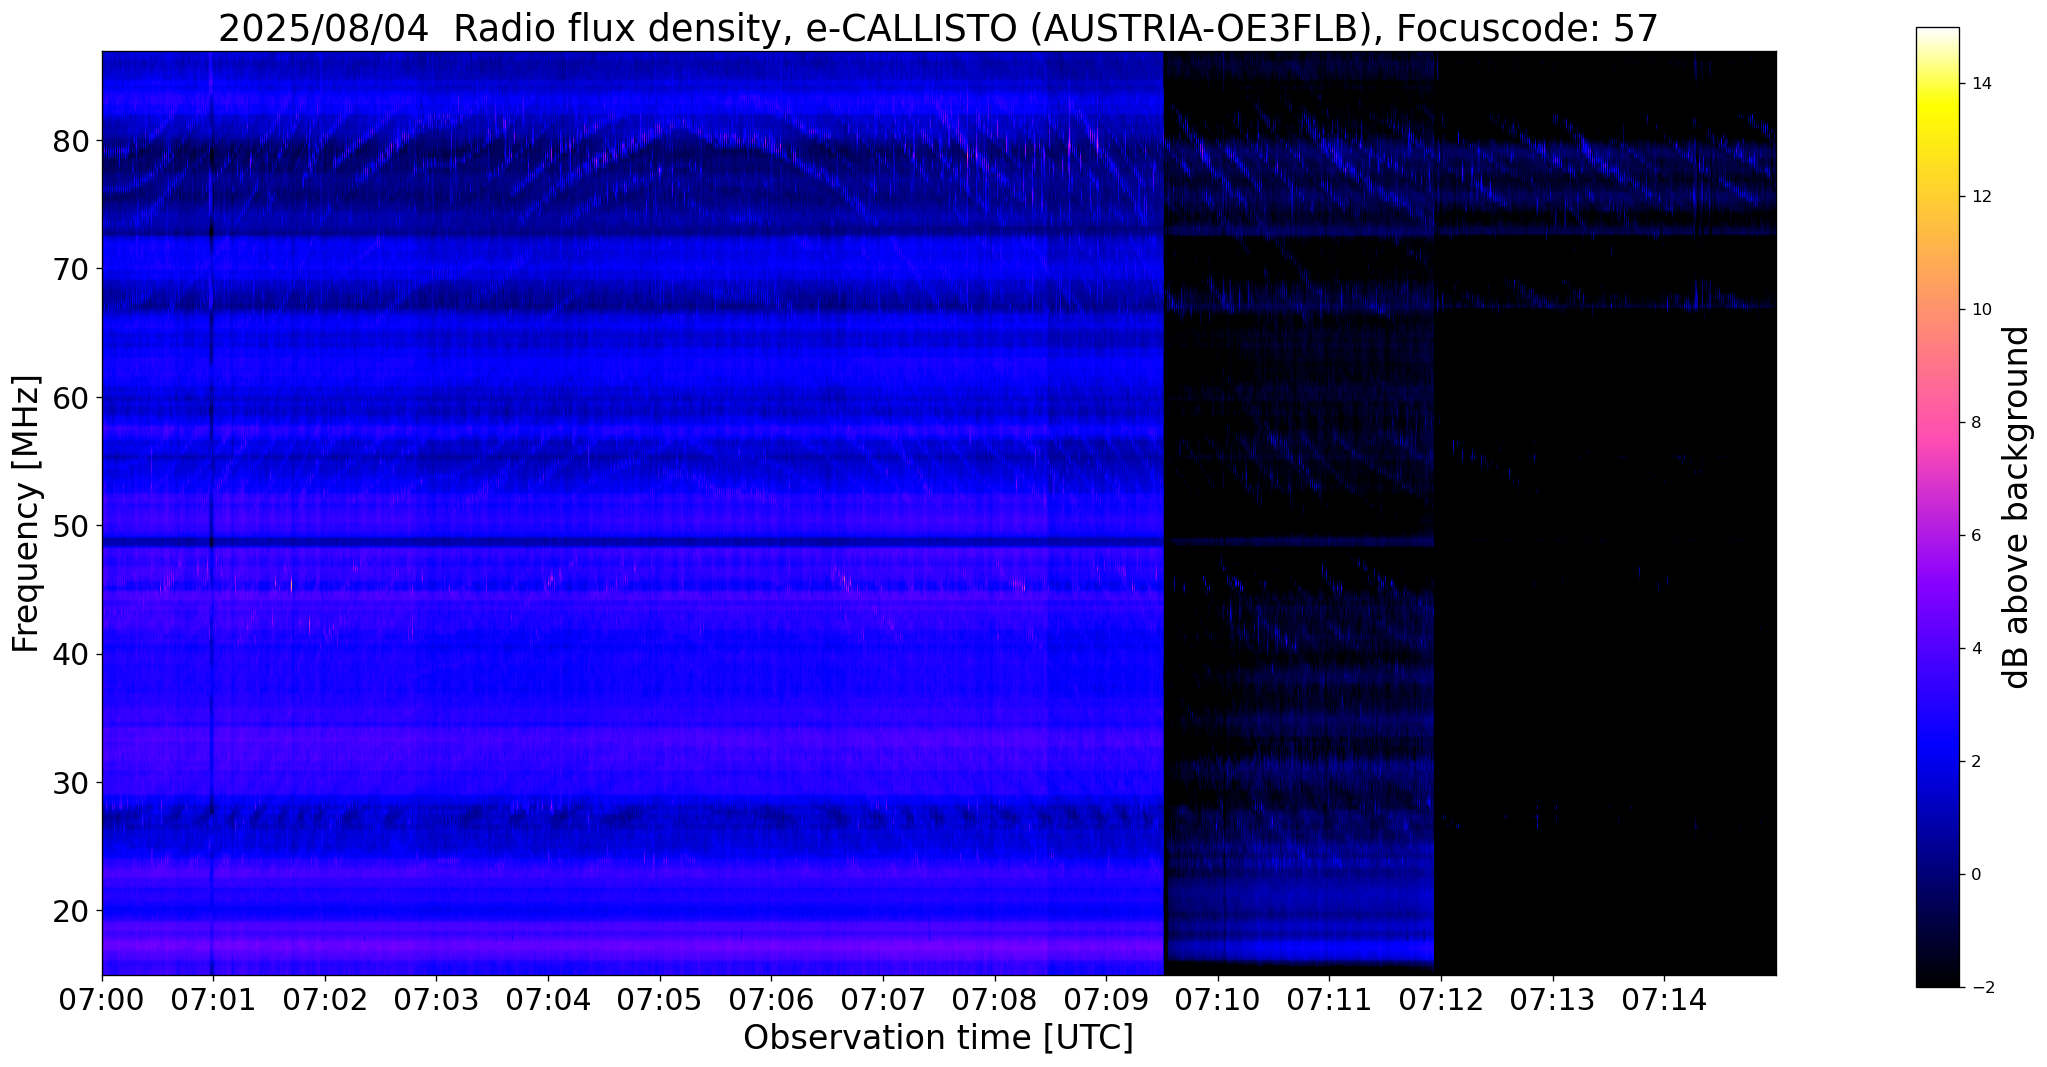
Task: Click the 07:03 time tick label
Action: (436, 999)
